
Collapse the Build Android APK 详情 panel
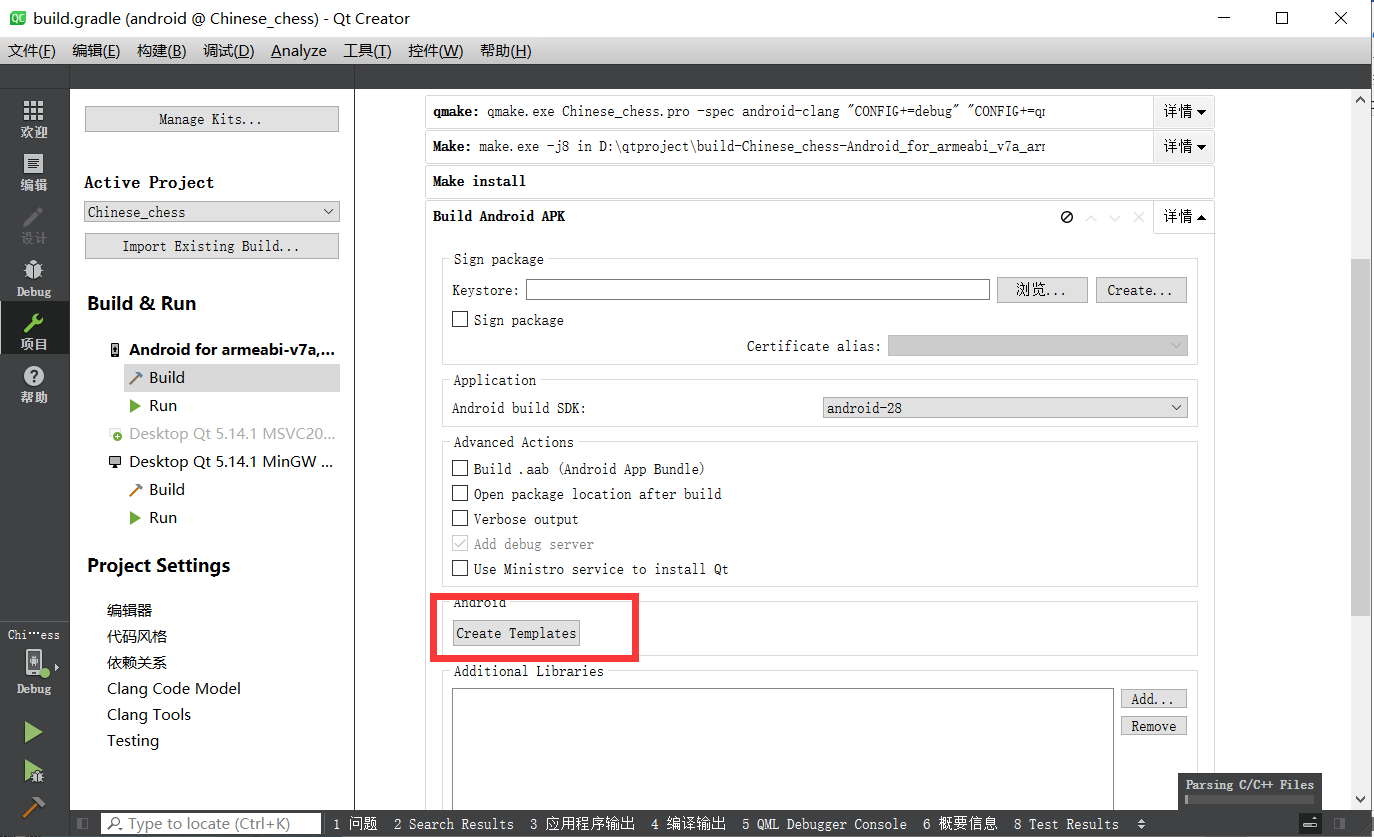pos(1183,216)
